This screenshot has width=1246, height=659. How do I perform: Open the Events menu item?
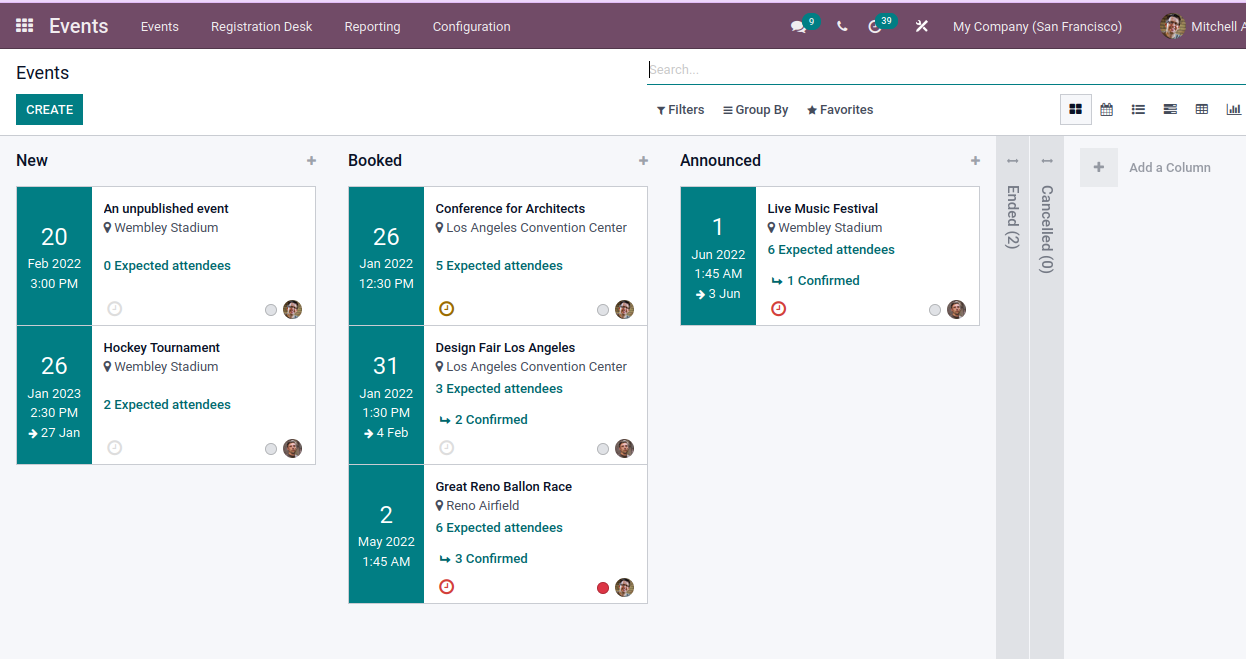[160, 27]
